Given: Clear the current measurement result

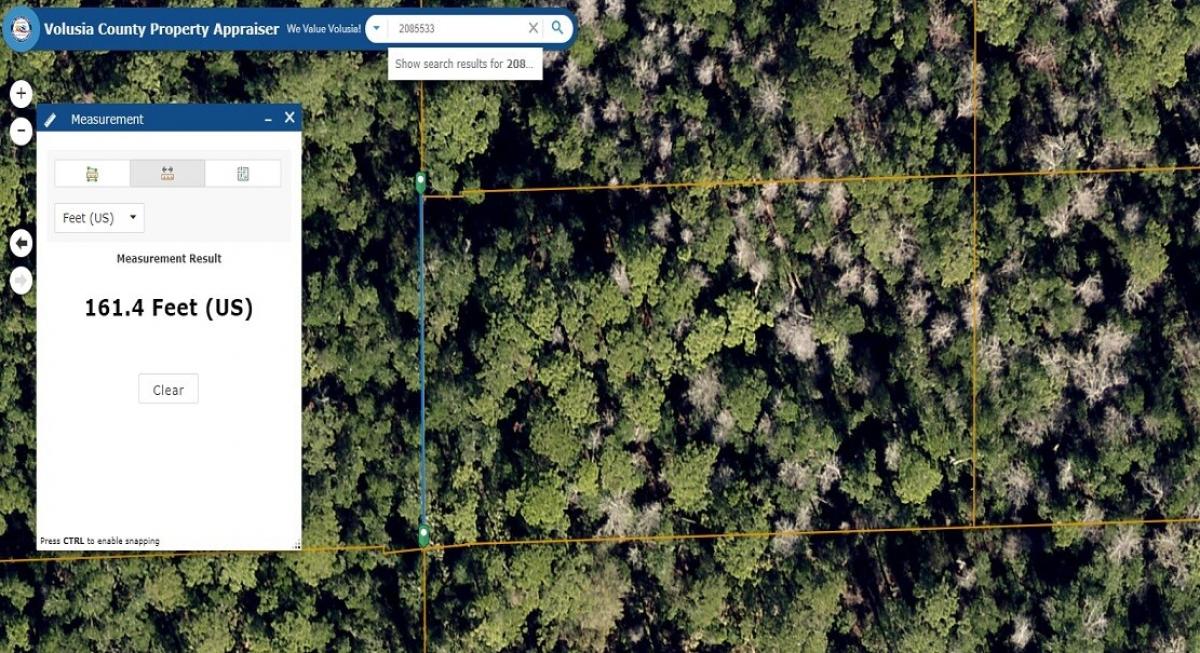Looking at the screenshot, I should (x=167, y=389).
